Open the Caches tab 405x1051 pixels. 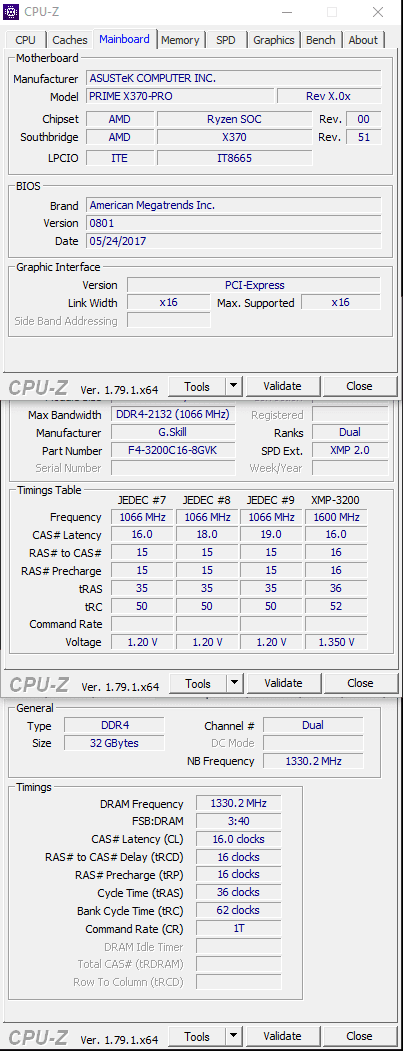(70, 40)
